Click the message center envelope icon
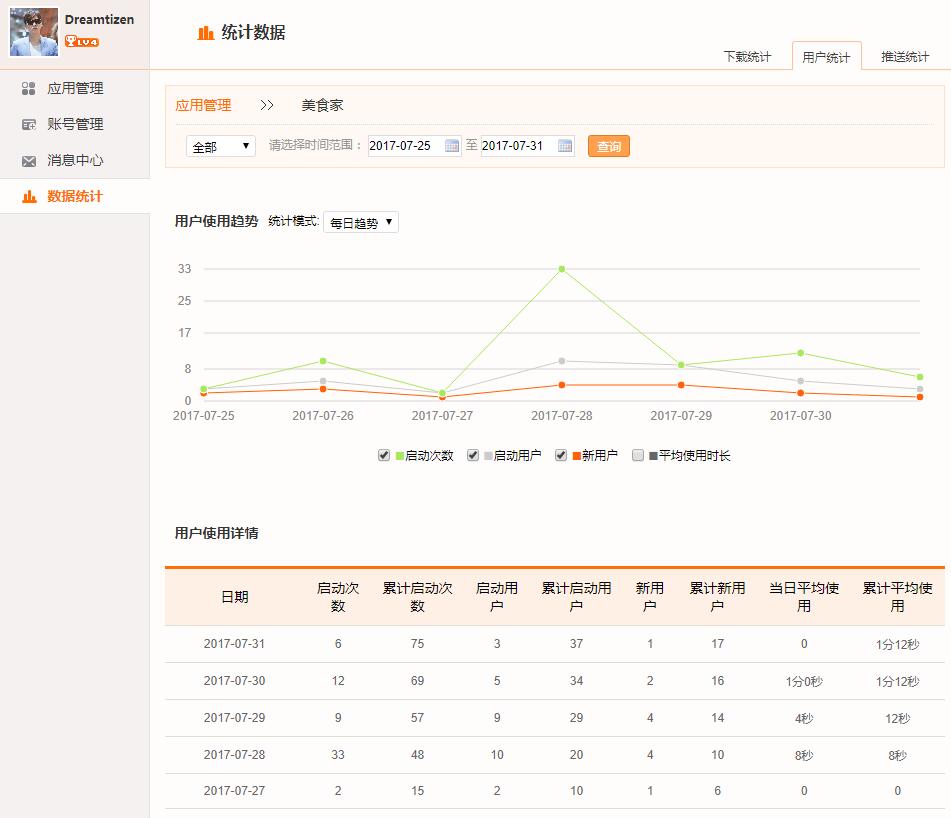This screenshot has width=951, height=818. 29,161
